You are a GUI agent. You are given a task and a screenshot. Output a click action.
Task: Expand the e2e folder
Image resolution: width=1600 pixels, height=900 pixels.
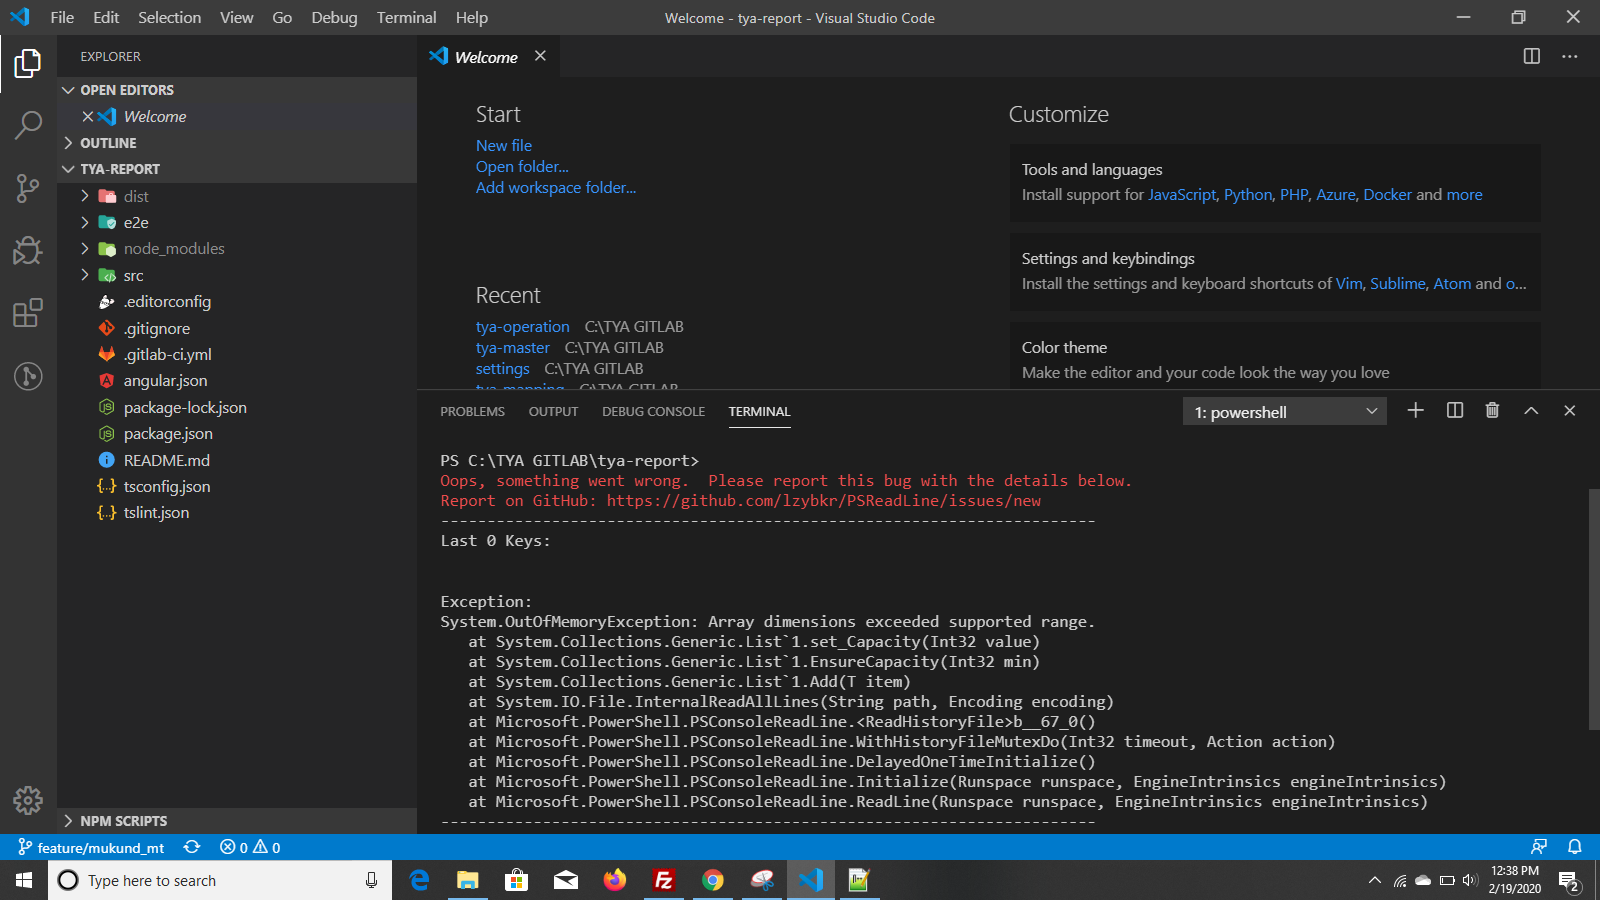237,222
